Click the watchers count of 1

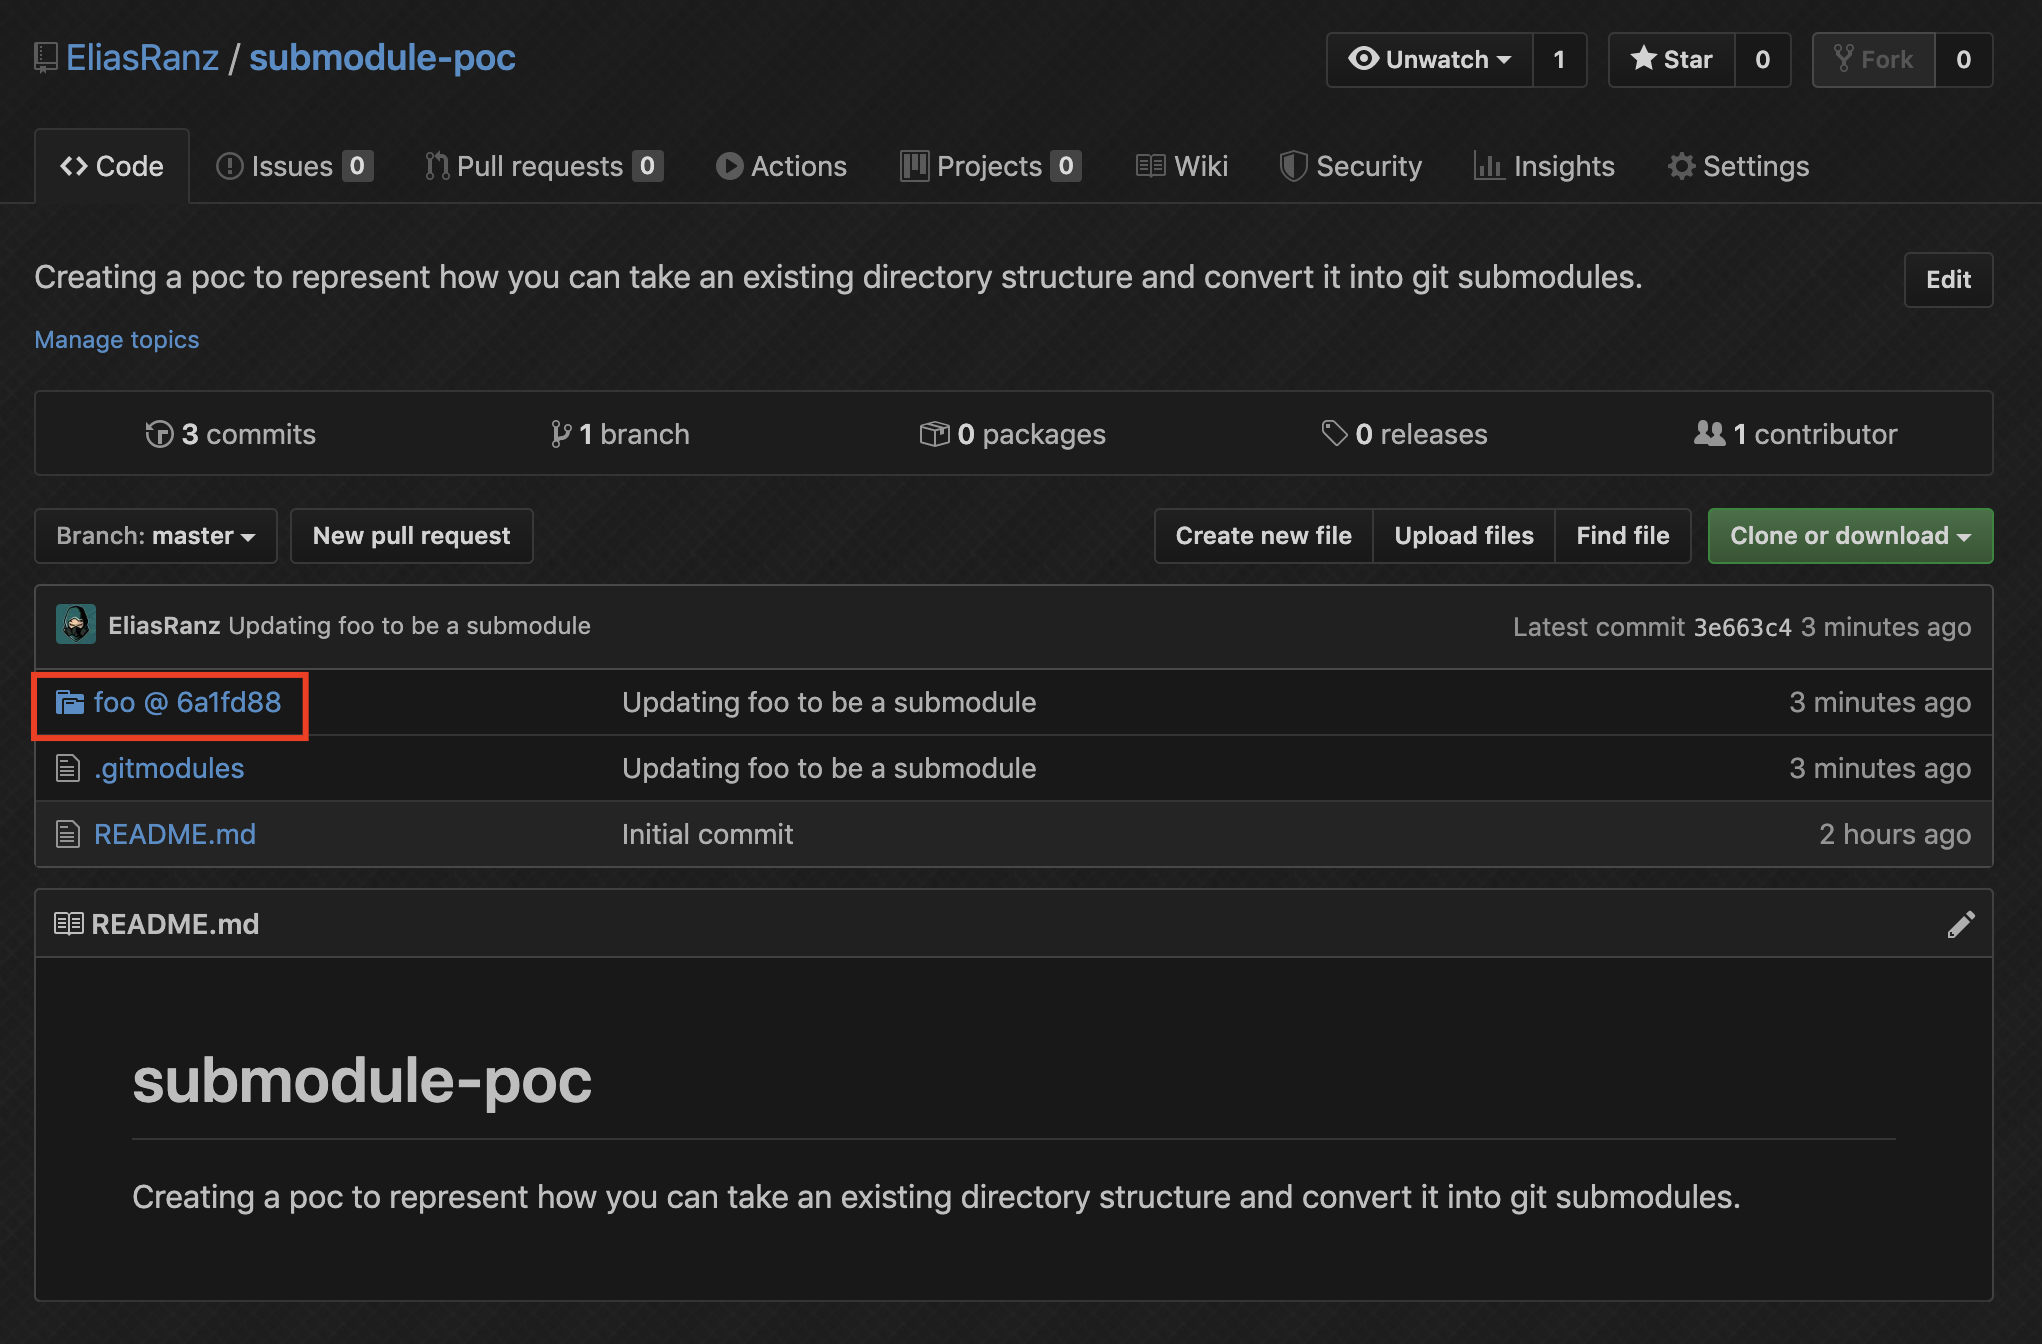(x=1559, y=60)
